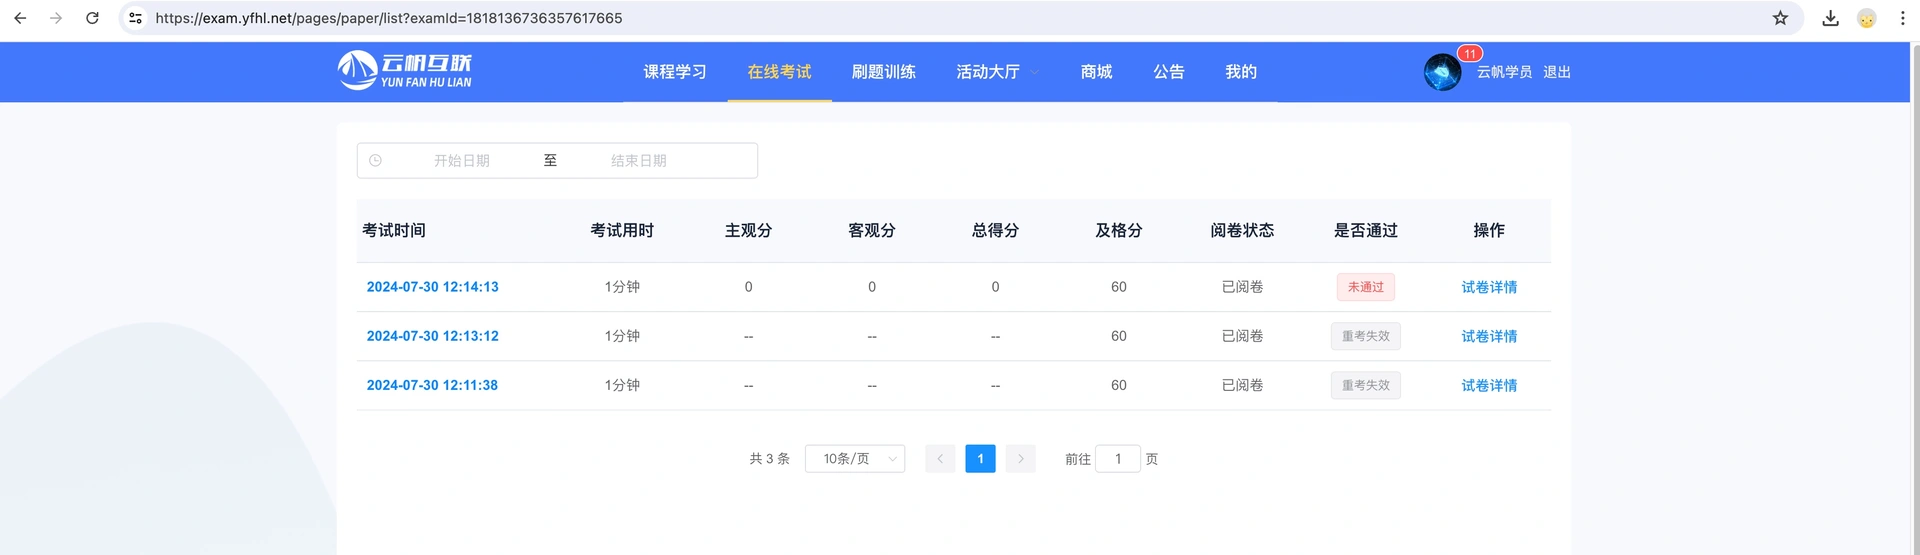Open 刷题训练 menu item
The image size is (1920, 555).
884,72
